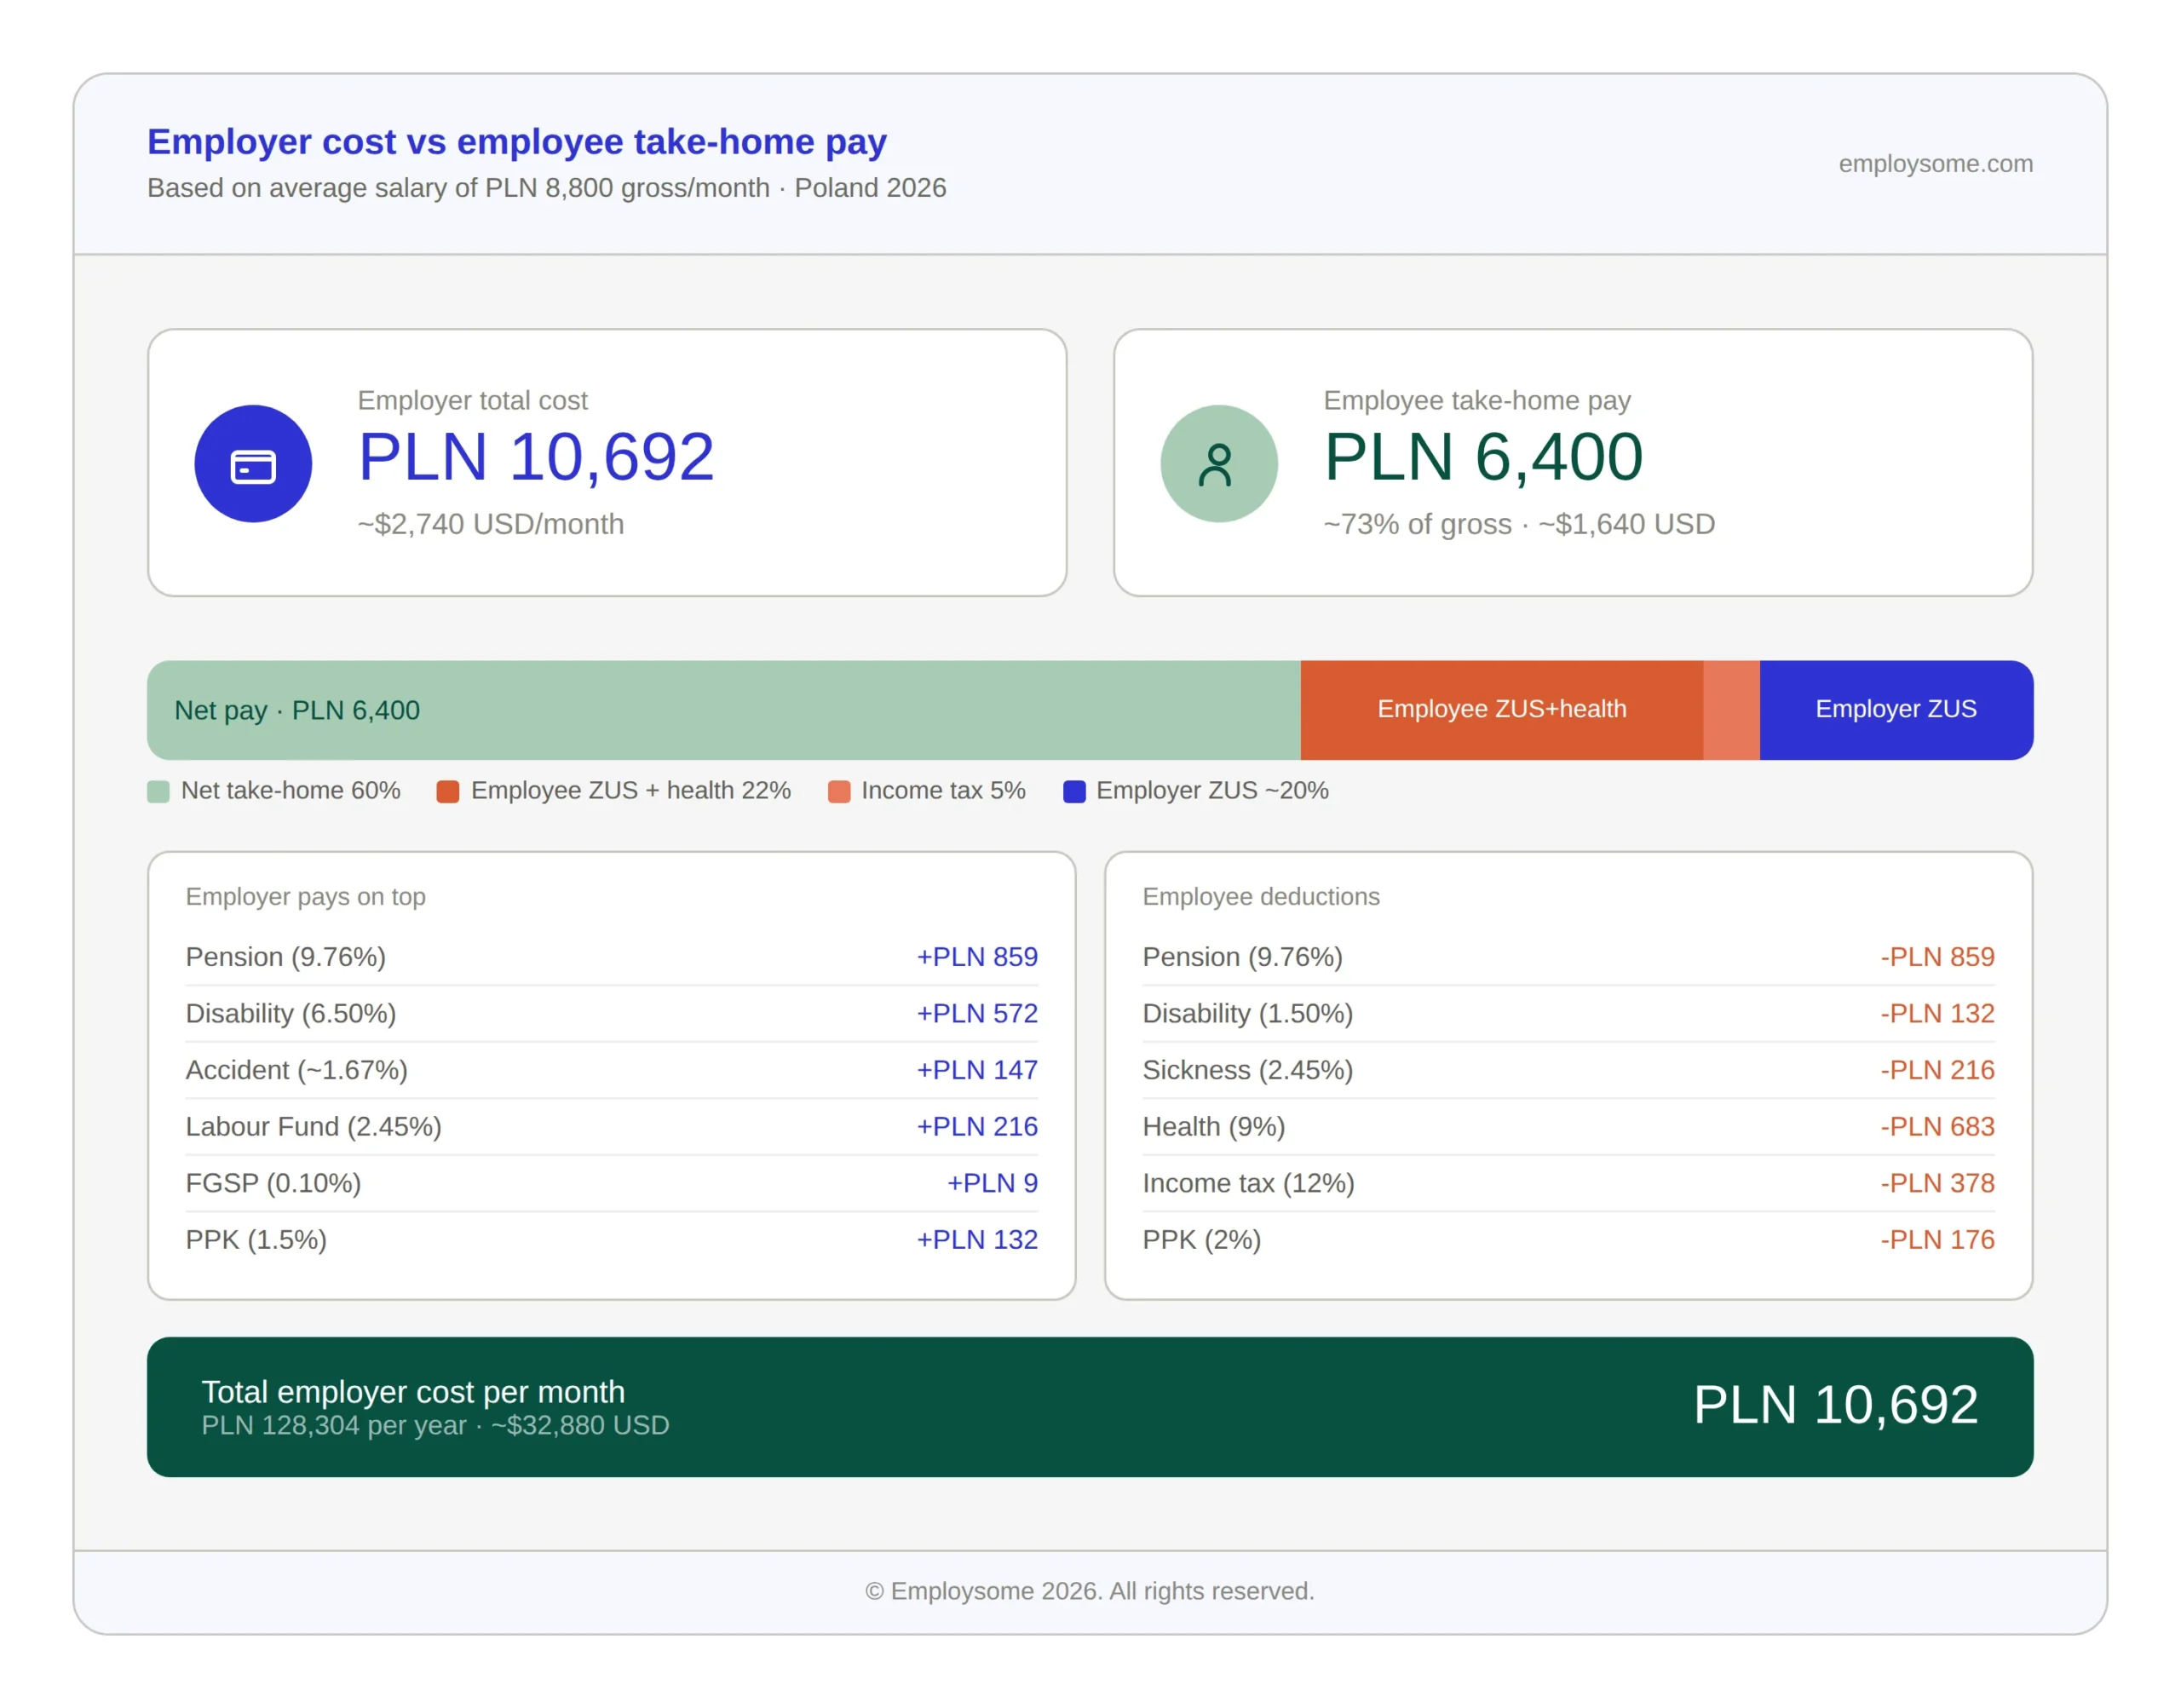Click the credit card icon on employer cost card
Viewport: 2181px width, 1708px height.
point(253,462)
